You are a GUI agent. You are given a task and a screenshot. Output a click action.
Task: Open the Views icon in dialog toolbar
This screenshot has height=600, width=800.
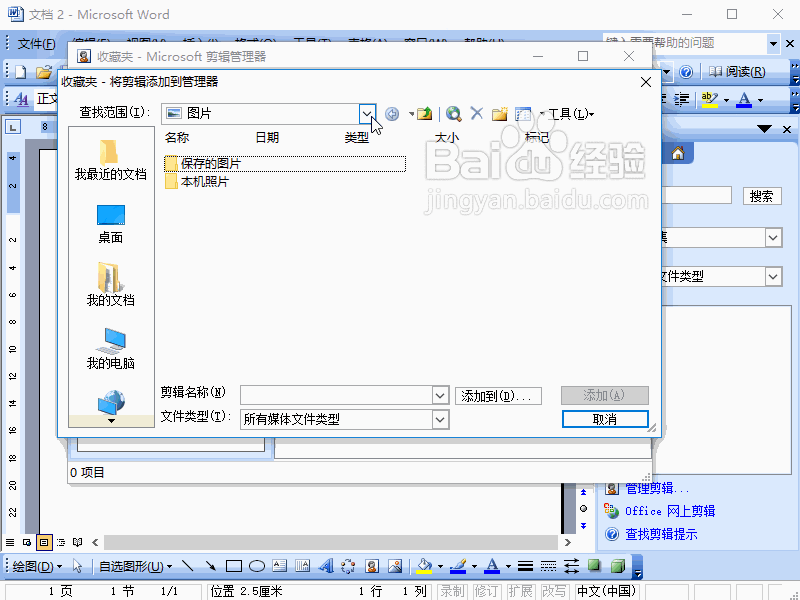point(523,114)
